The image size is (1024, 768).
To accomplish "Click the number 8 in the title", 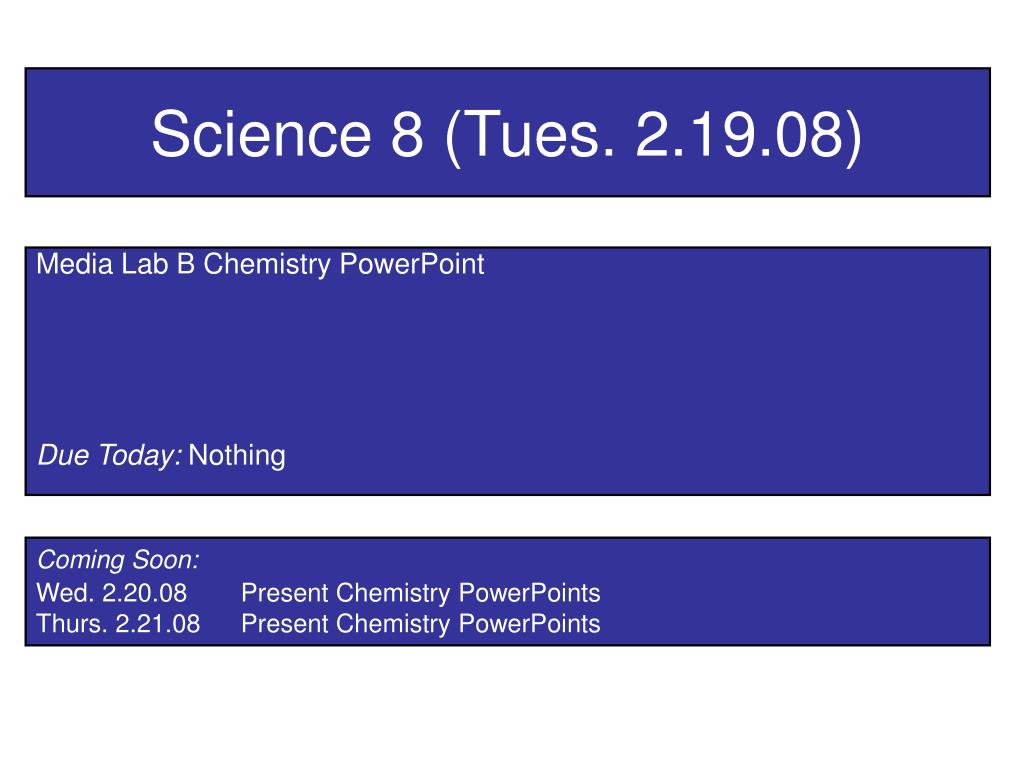I will click(x=408, y=135).
